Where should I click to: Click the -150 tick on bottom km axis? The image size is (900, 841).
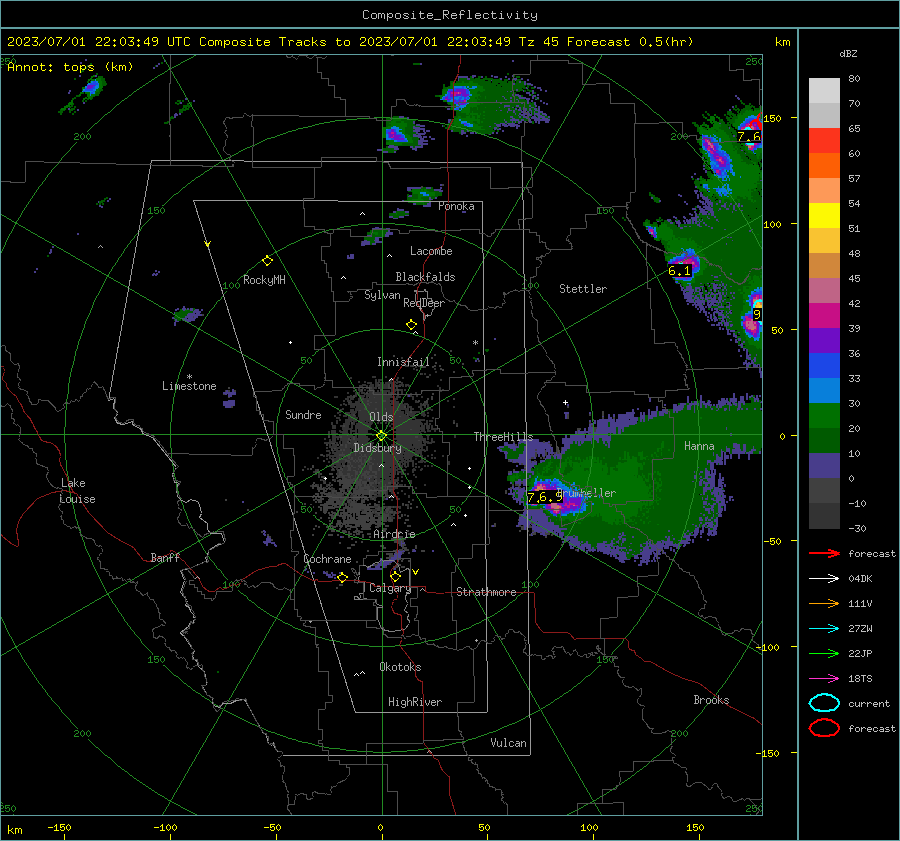pos(59,828)
